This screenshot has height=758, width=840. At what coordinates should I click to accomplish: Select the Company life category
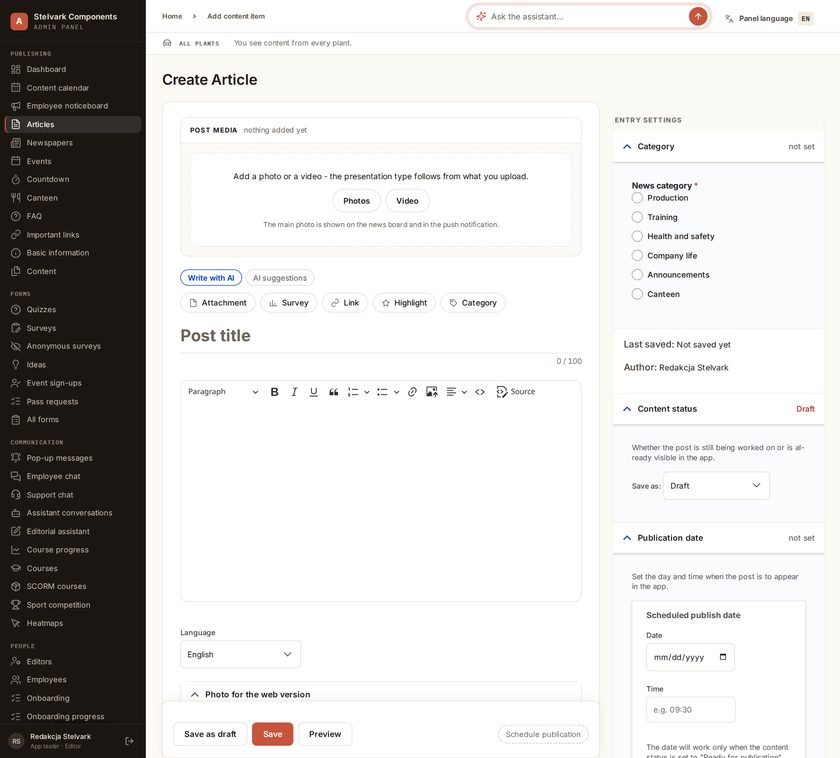click(x=637, y=256)
